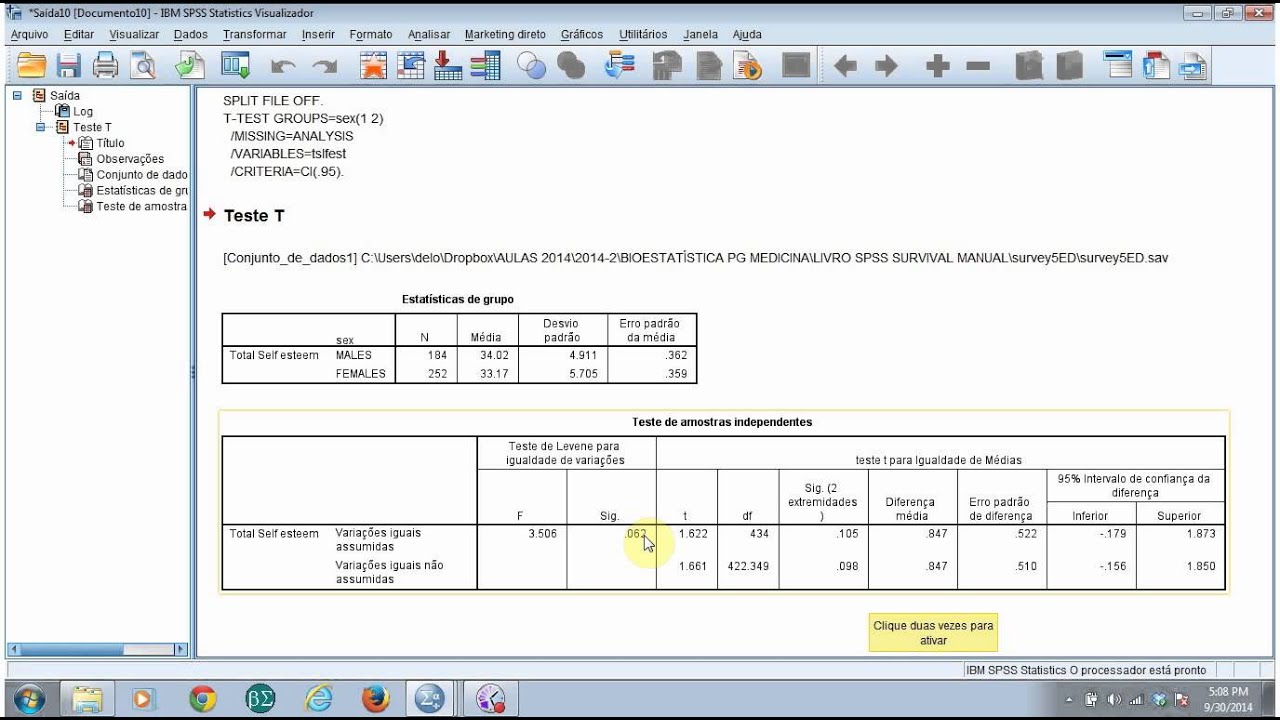The width and height of the screenshot is (1280, 720).
Task: Open the recall recent dialogs icon
Action: [236, 66]
